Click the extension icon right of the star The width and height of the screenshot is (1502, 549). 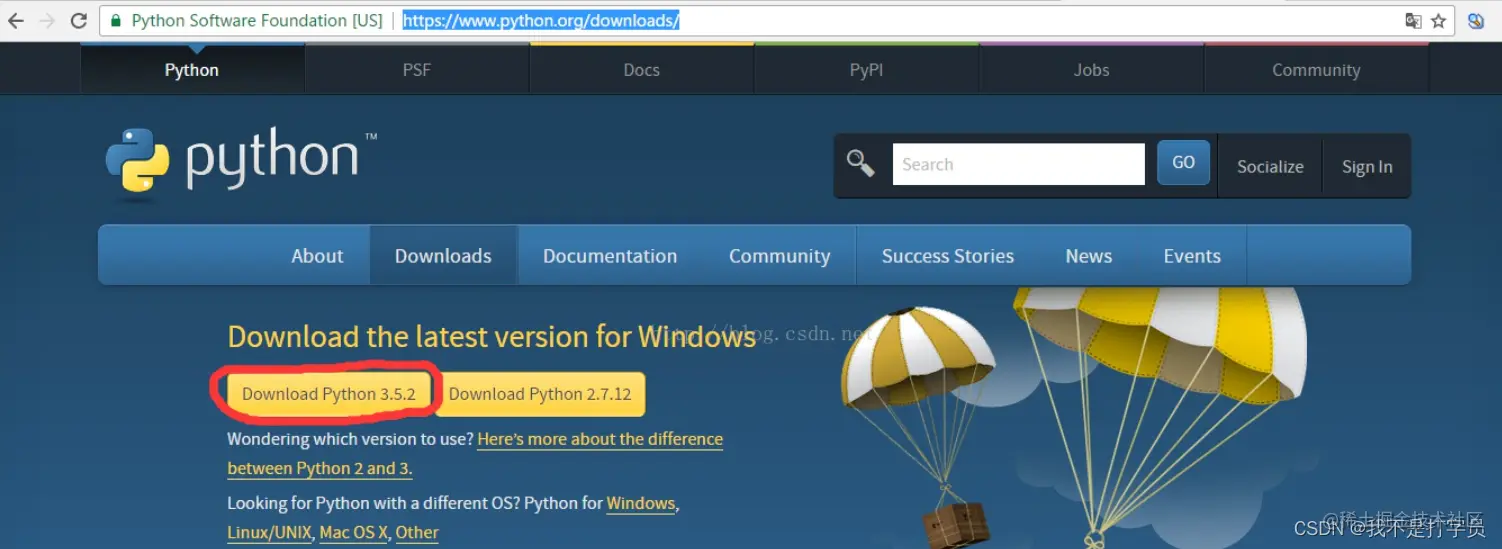(1475, 20)
